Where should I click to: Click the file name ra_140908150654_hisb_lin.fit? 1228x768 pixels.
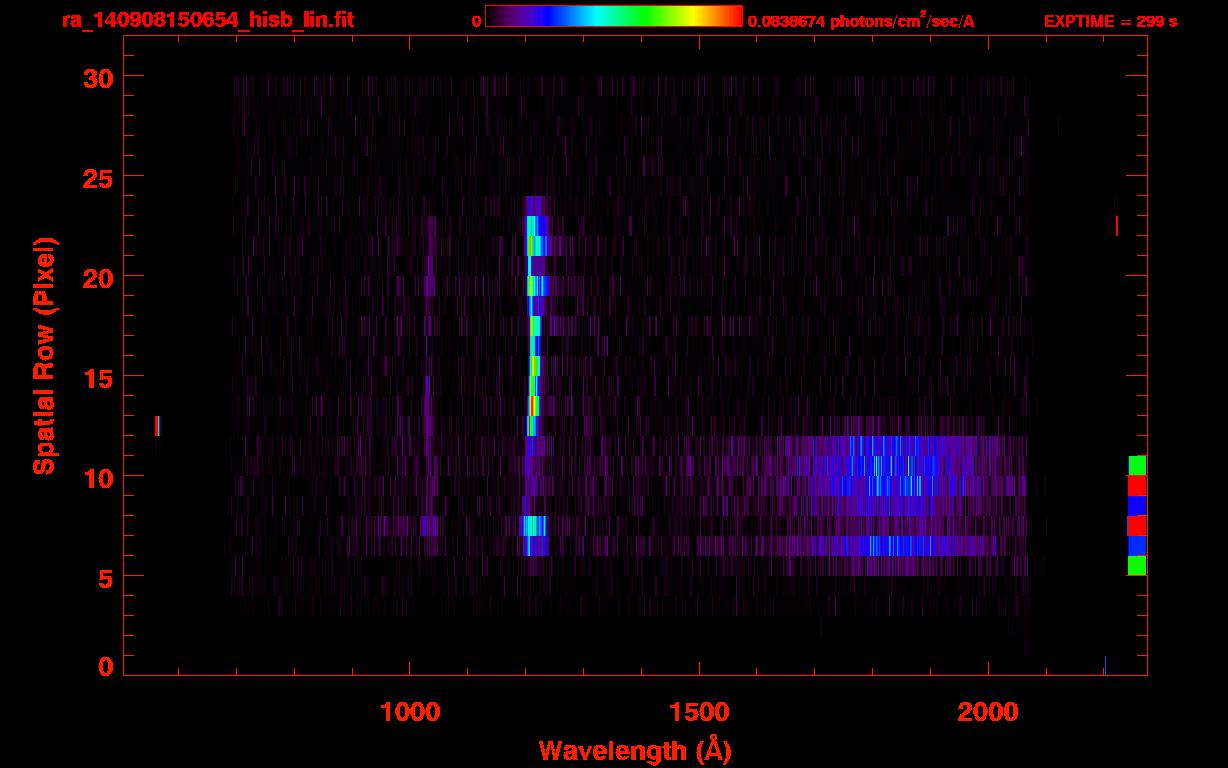(207, 20)
